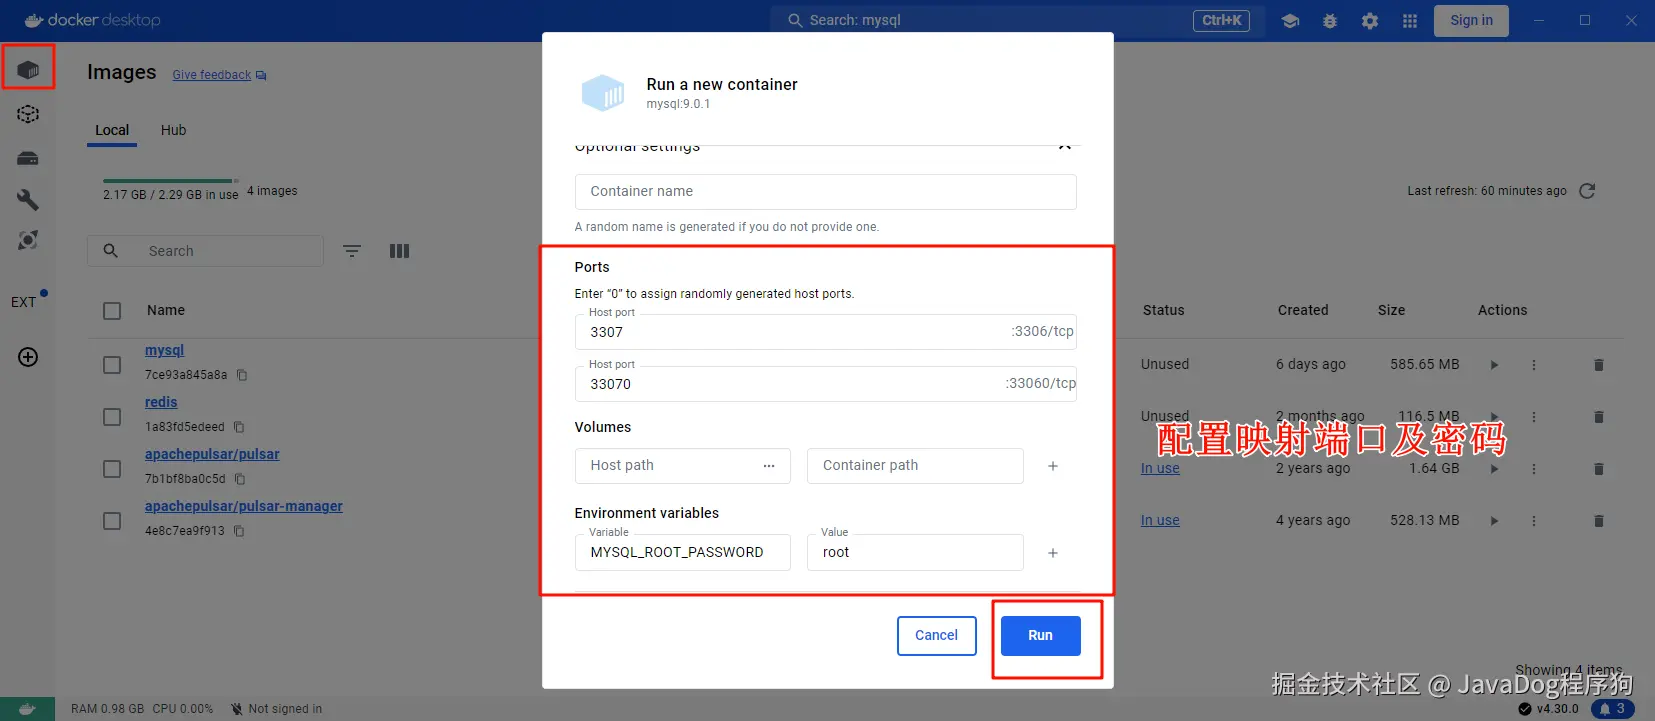Image resolution: width=1655 pixels, height=721 pixels.
Task: Select the apachepulsar/pulsar image checkbox
Action: (x=112, y=469)
